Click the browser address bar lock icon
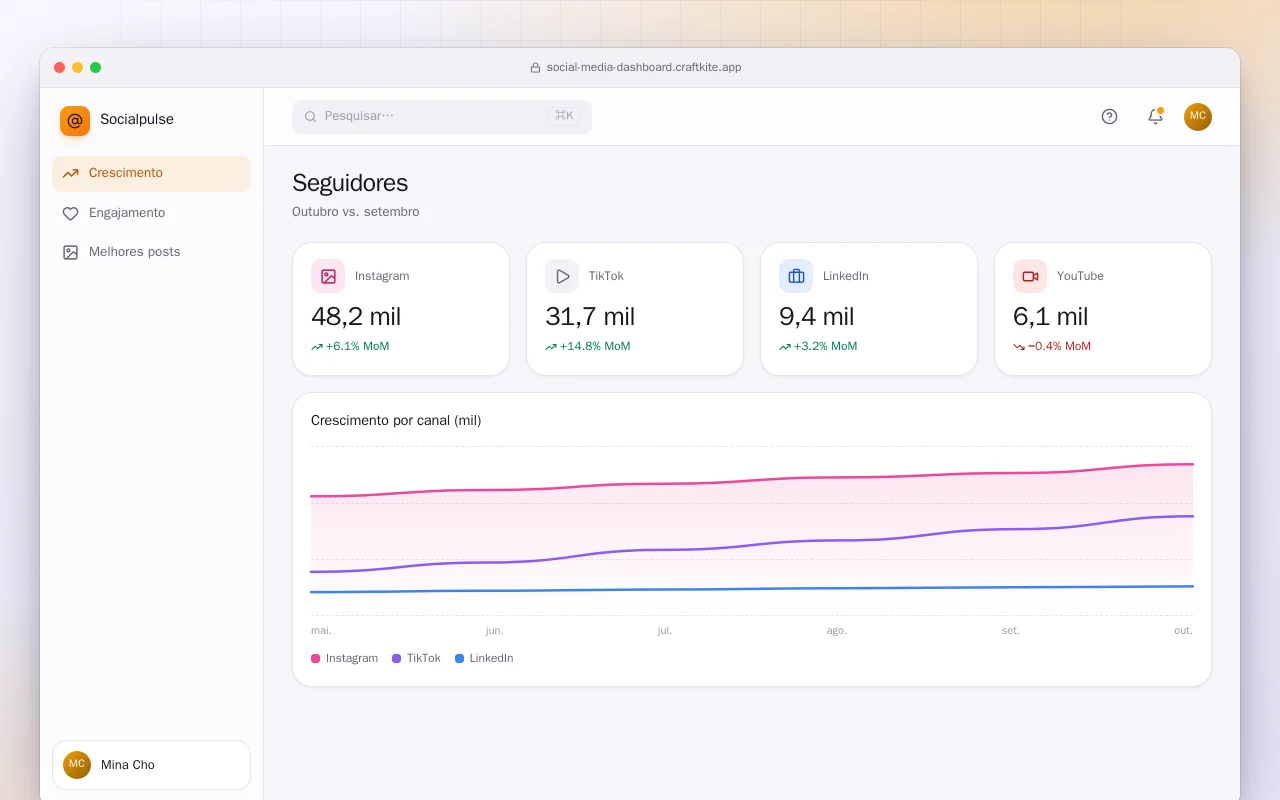 click(535, 68)
